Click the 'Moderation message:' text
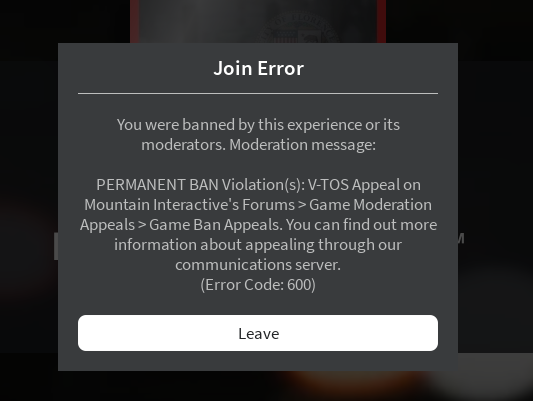 (303, 145)
